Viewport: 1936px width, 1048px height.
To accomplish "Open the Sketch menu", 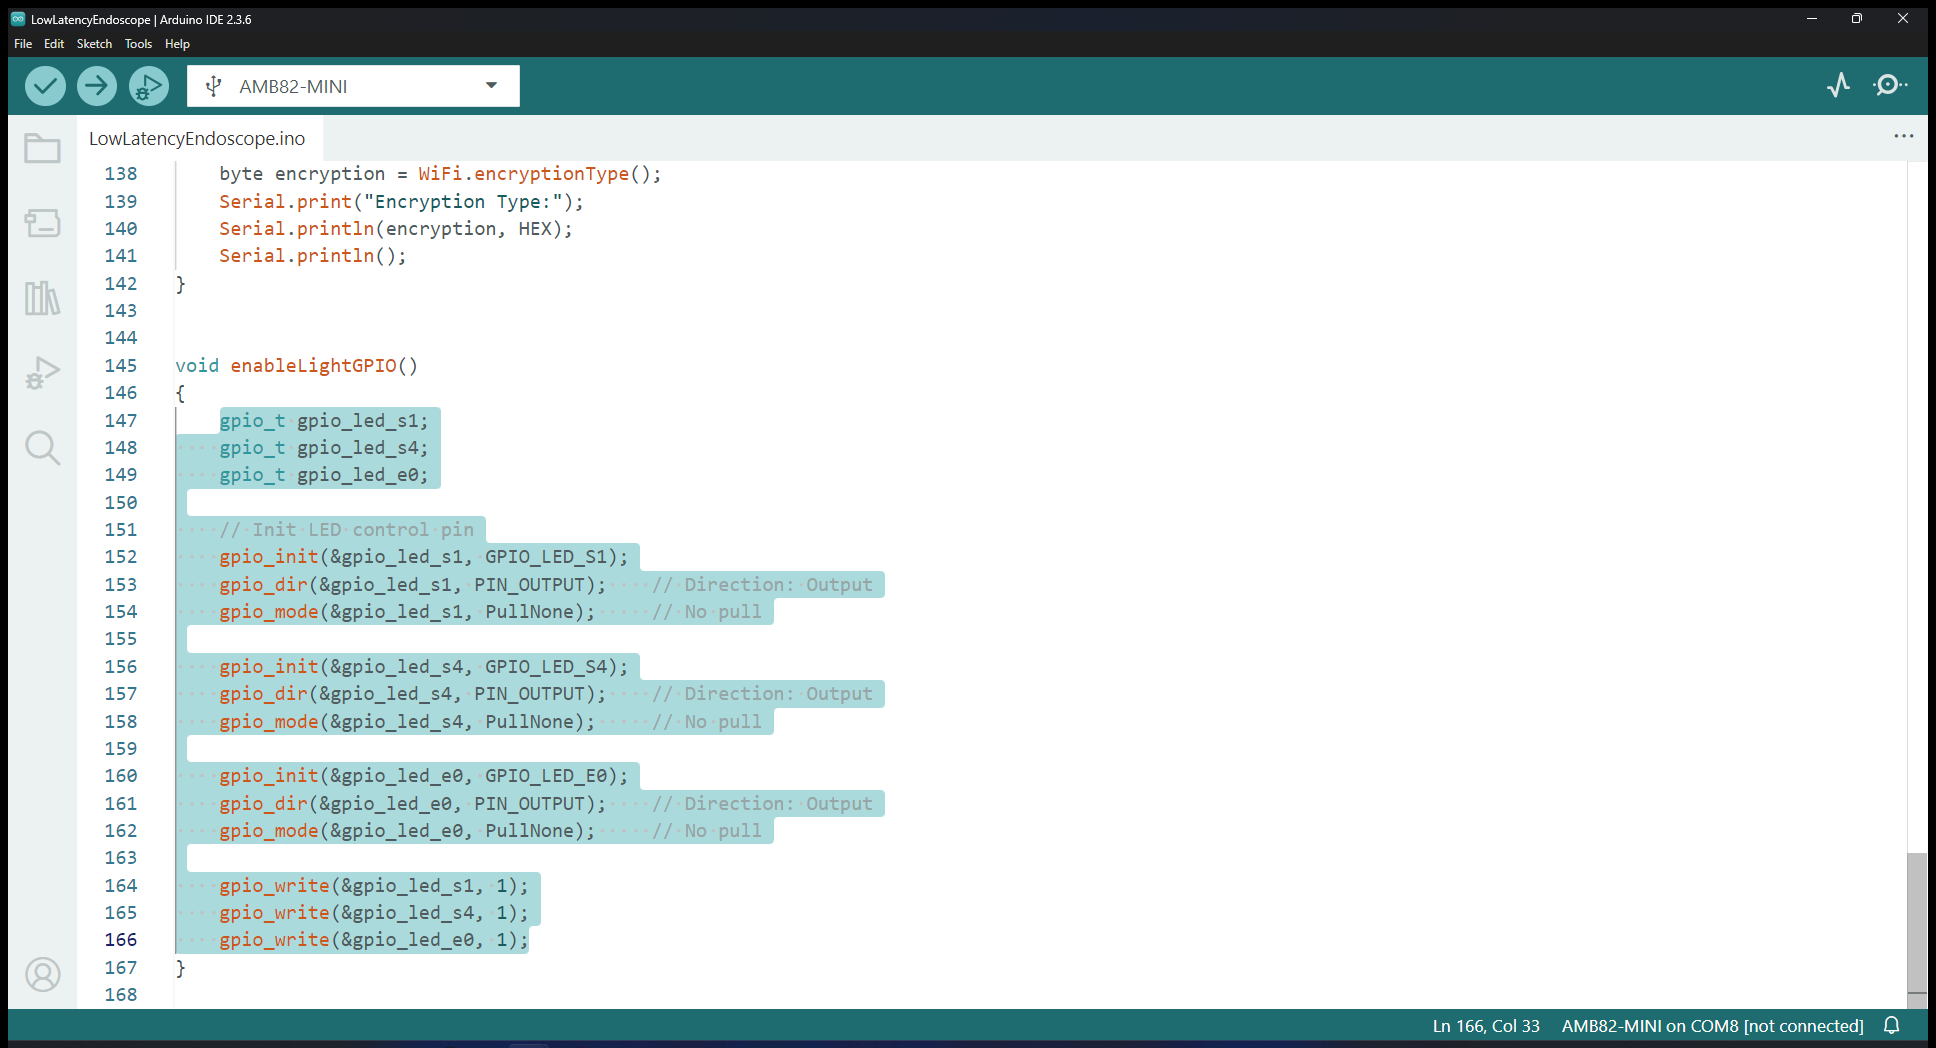I will point(94,44).
